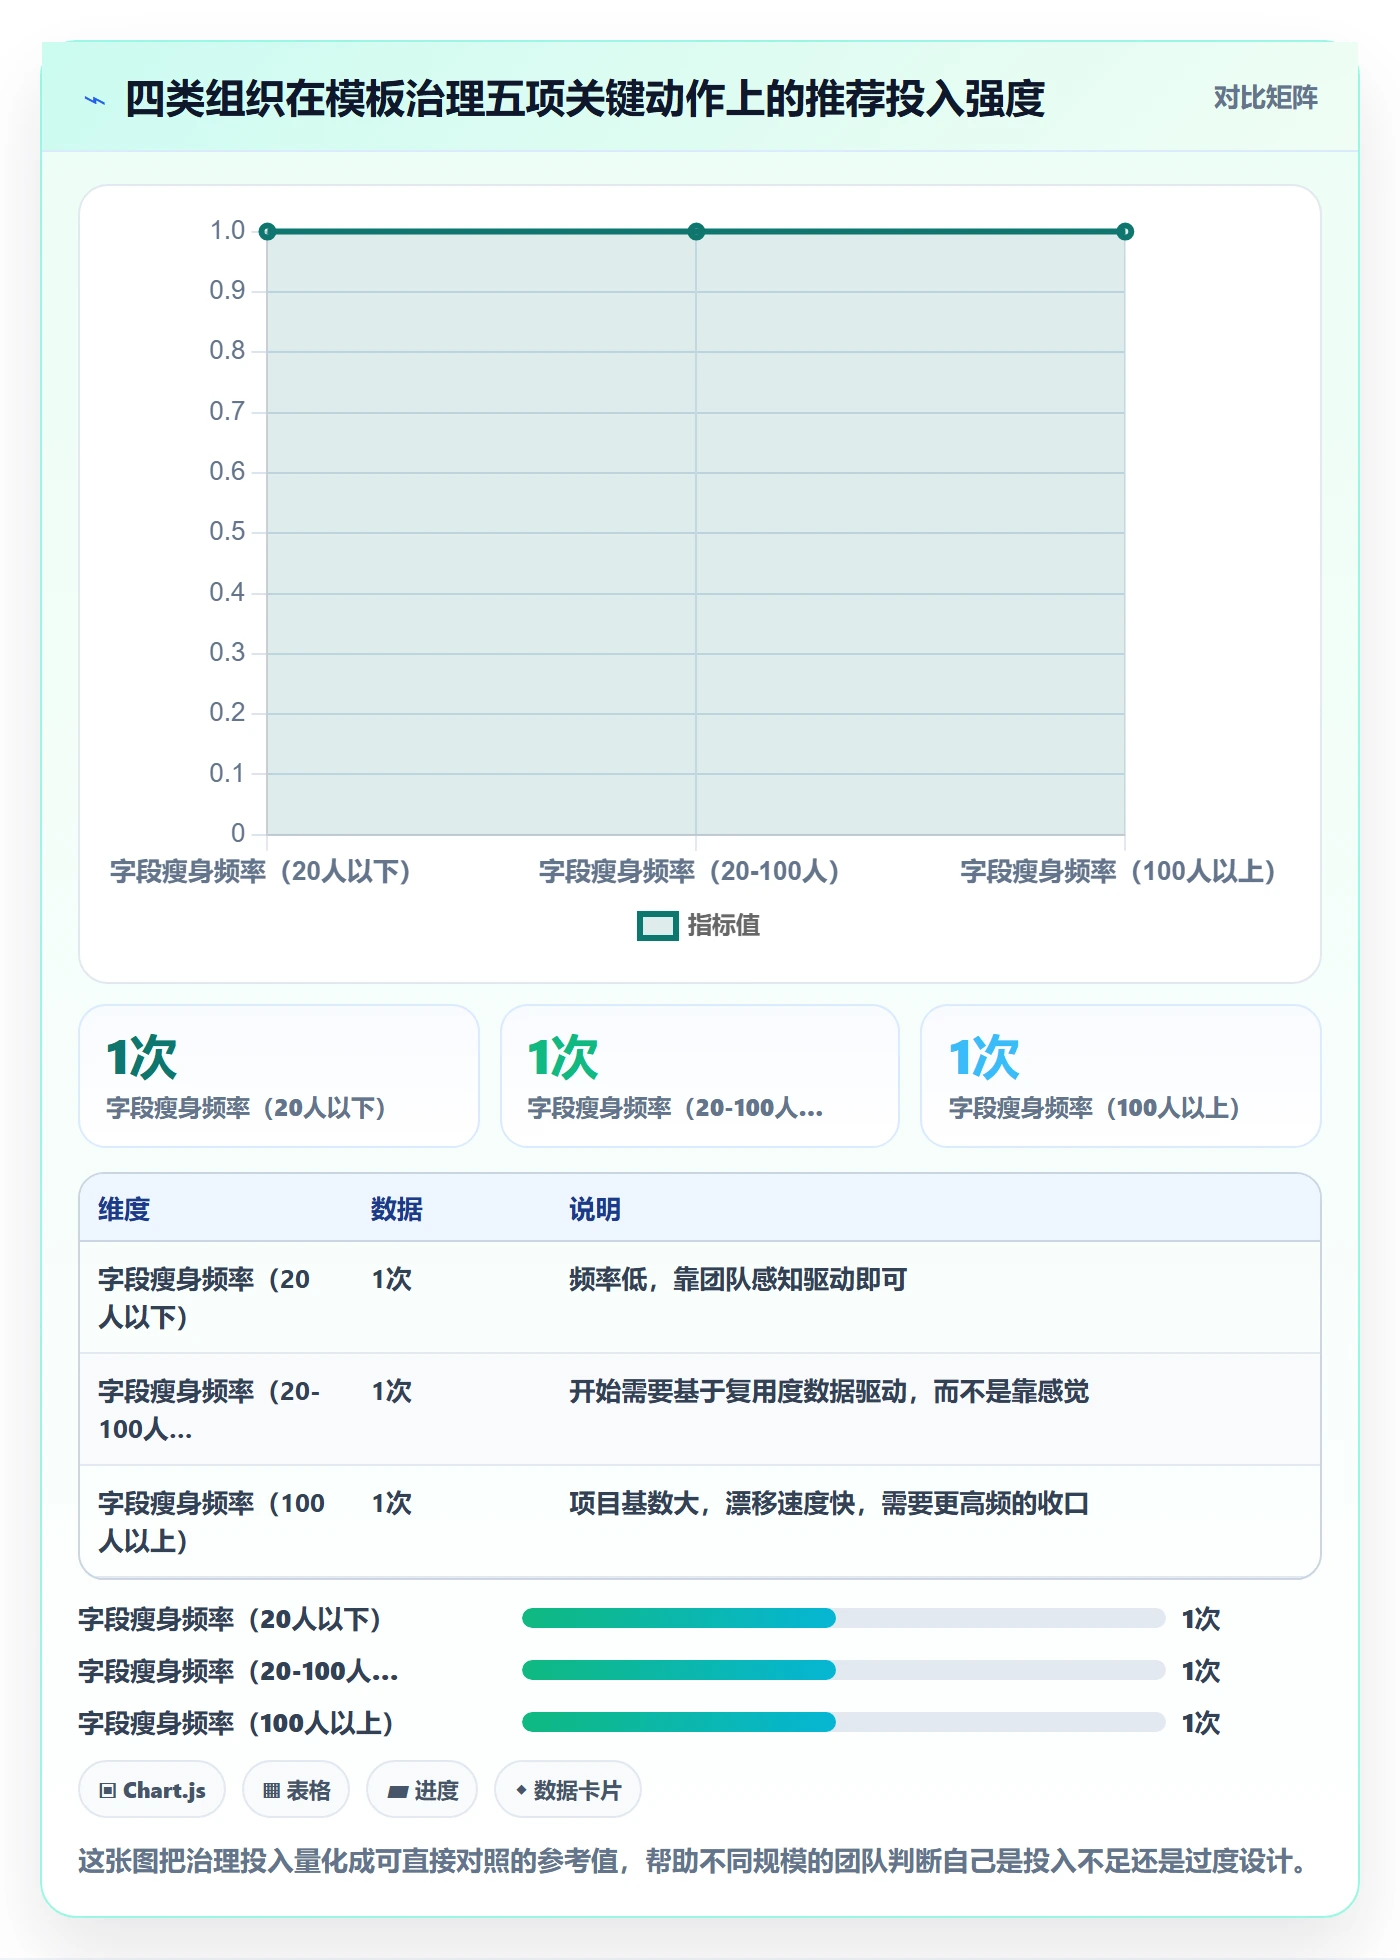Click the 说明 column header
1400x1960 pixels.
click(x=595, y=1210)
